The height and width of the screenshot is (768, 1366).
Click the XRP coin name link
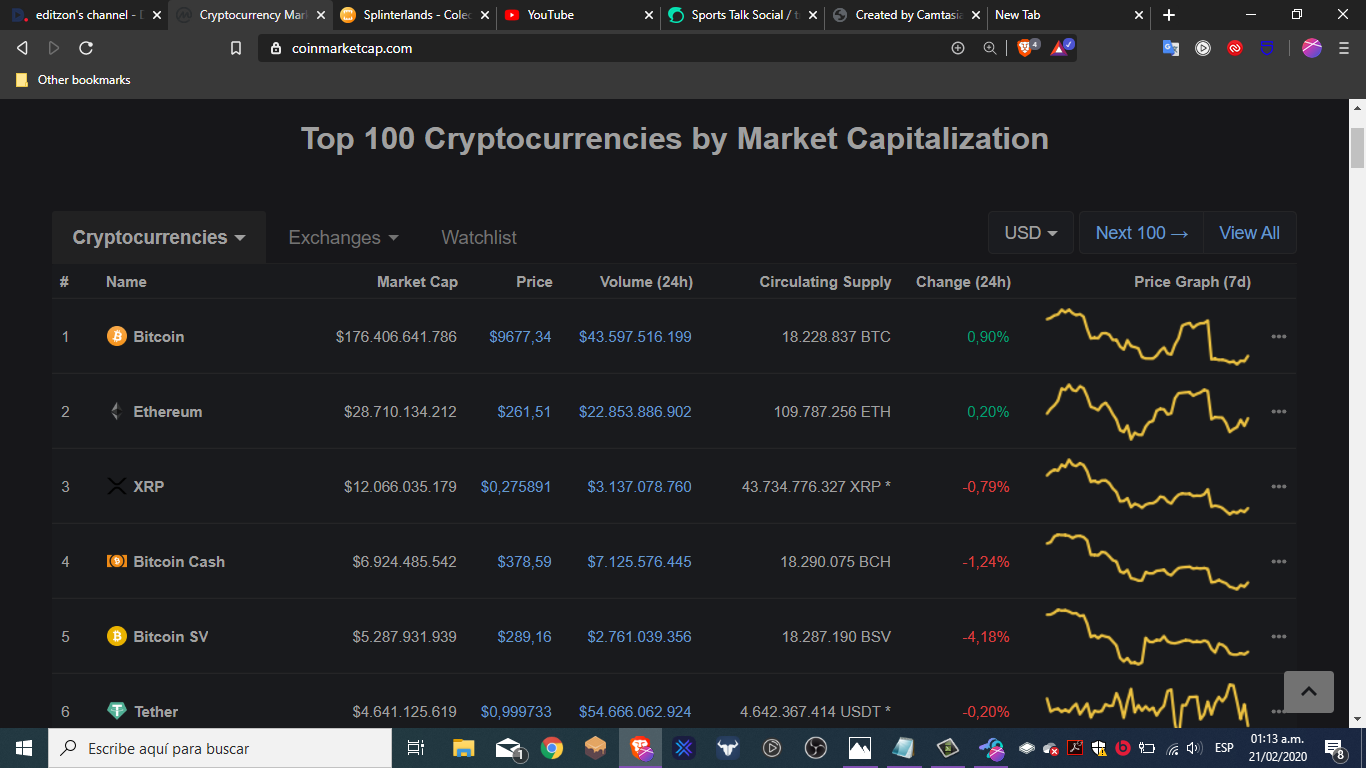149,486
